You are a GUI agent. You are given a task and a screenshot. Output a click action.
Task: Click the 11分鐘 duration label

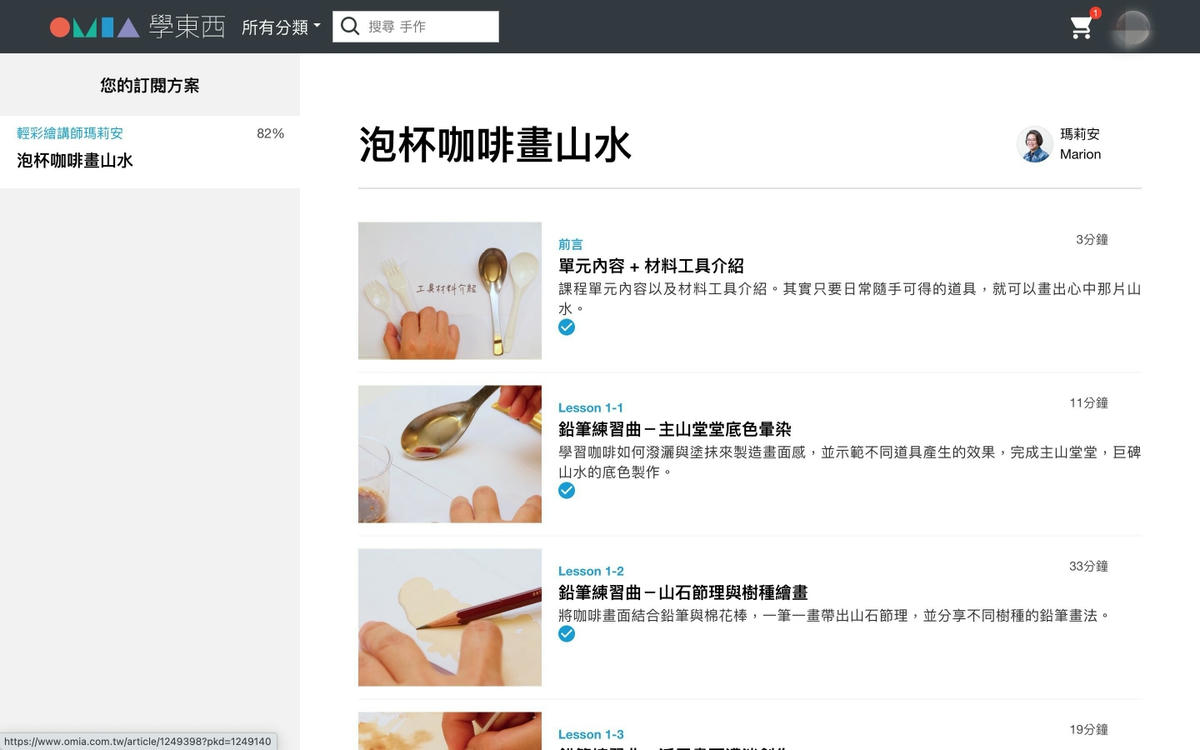pyautogui.click(x=1089, y=403)
